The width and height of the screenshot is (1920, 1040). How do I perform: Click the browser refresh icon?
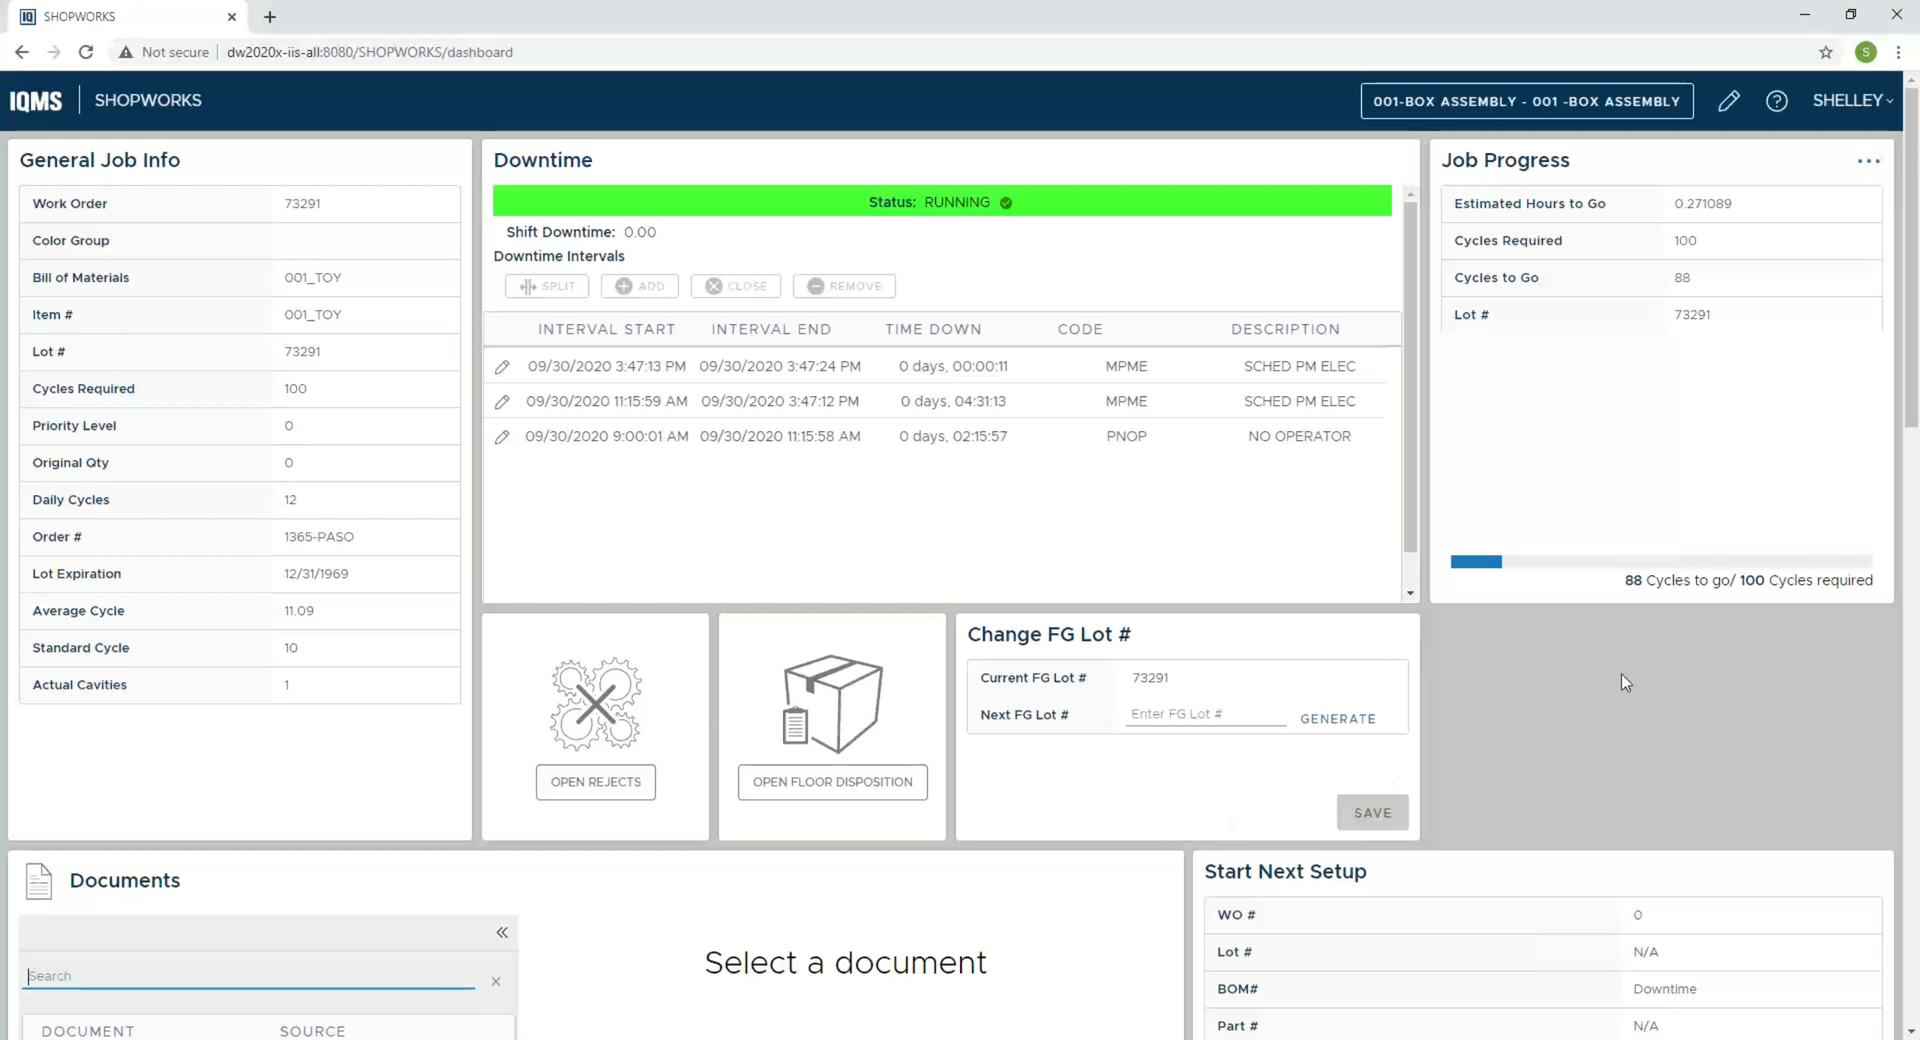pyautogui.click(x=86, y=51)
